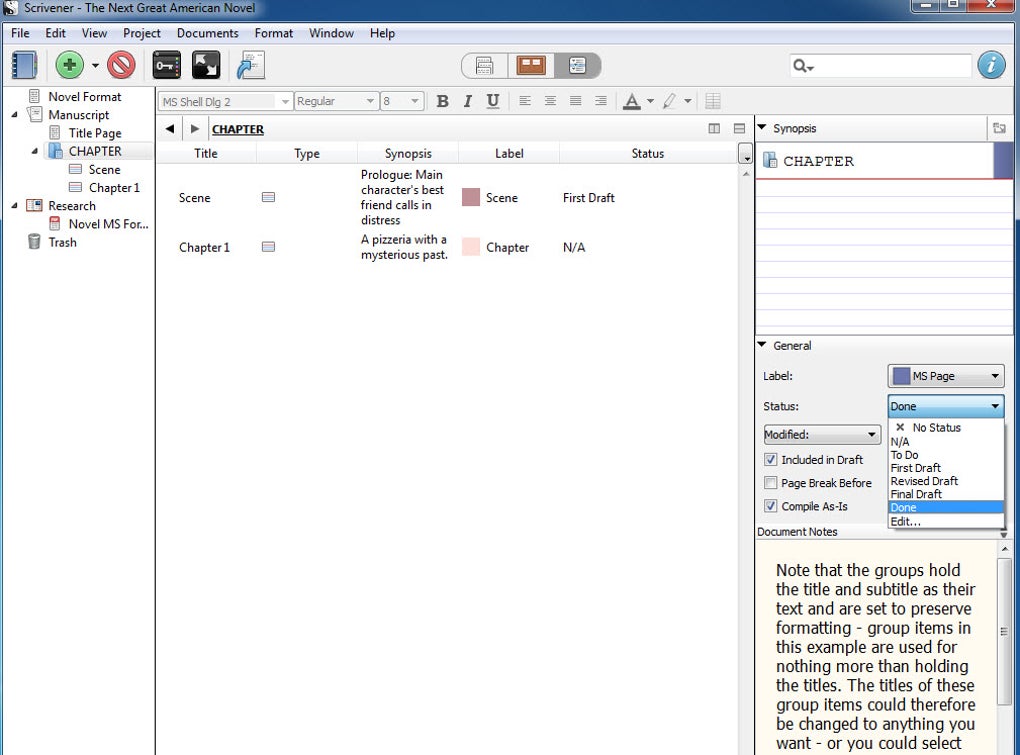This screenshot has width=1020, height=755.
Task: Open the search options magnifier dropdown
Action: coord(803,66)
